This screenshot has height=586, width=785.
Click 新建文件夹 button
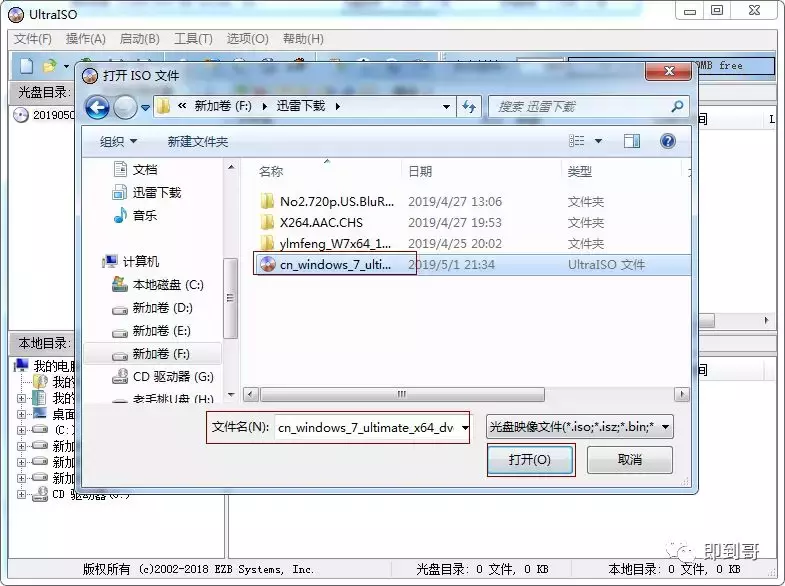(x=198, y=142)
